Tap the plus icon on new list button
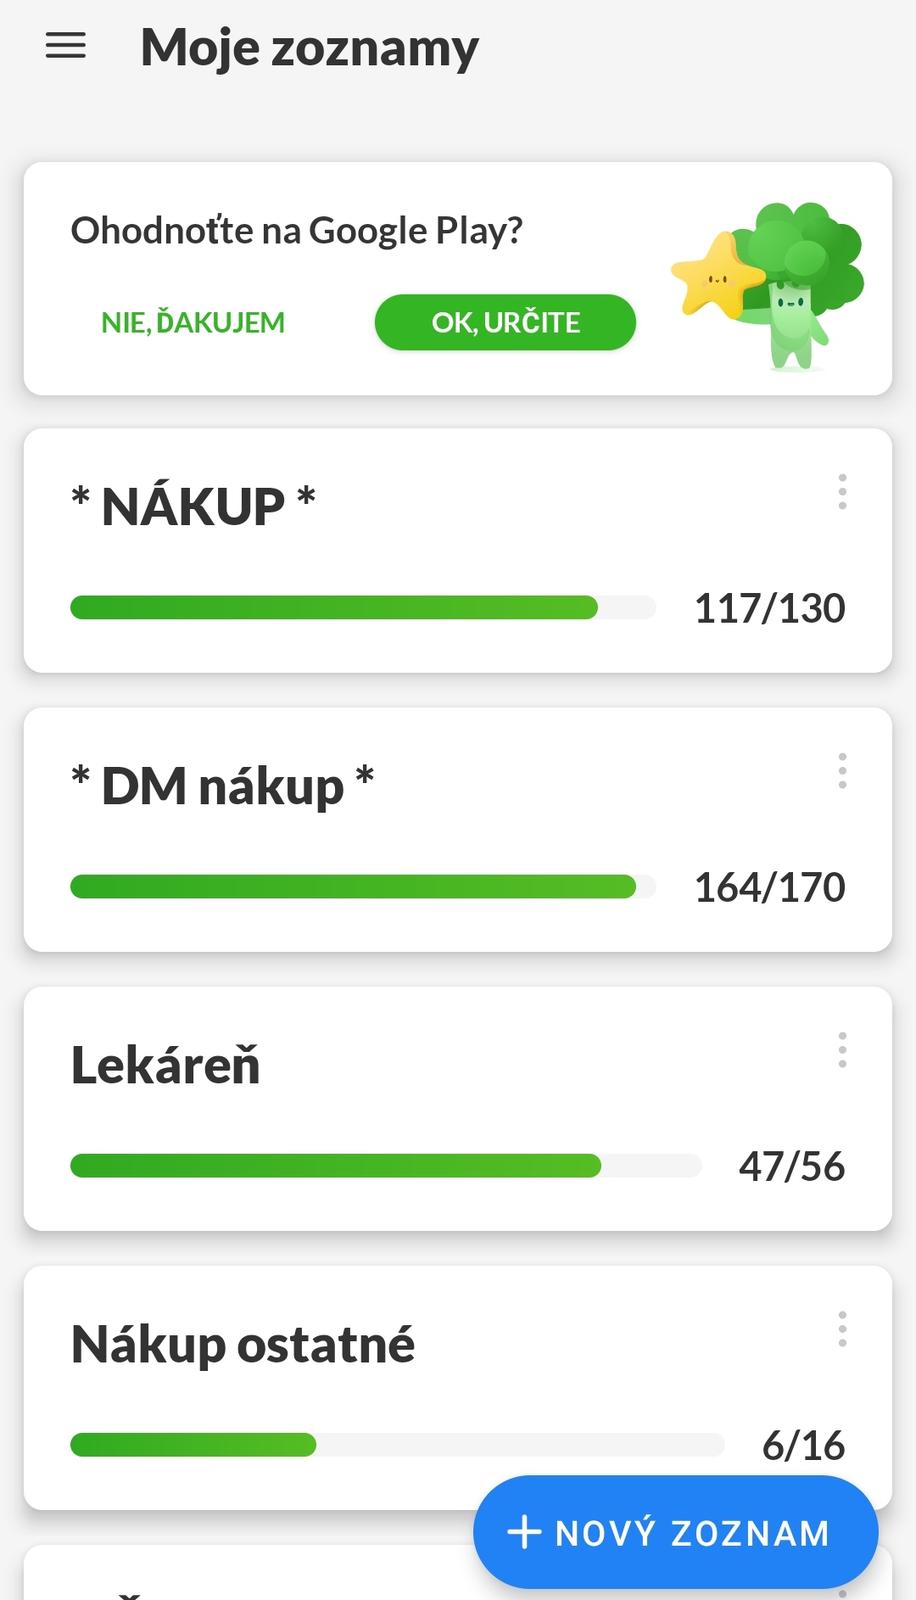916x1600 pixels. [x=524, y=1532]
